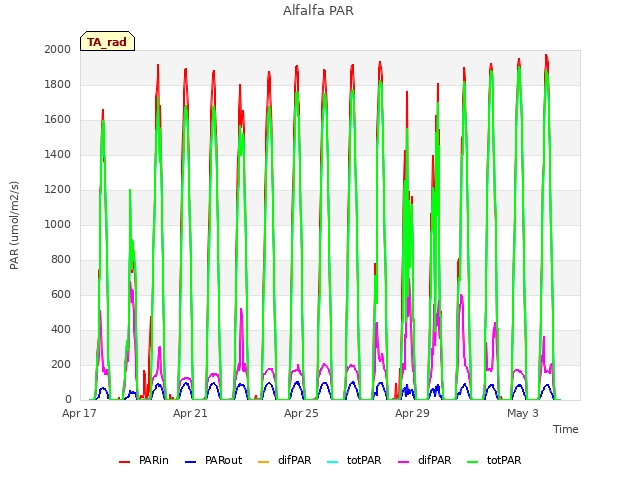Click the blue PARout legend swatch
Viewport: 640px width, 480px height.
tap(191, 462)
